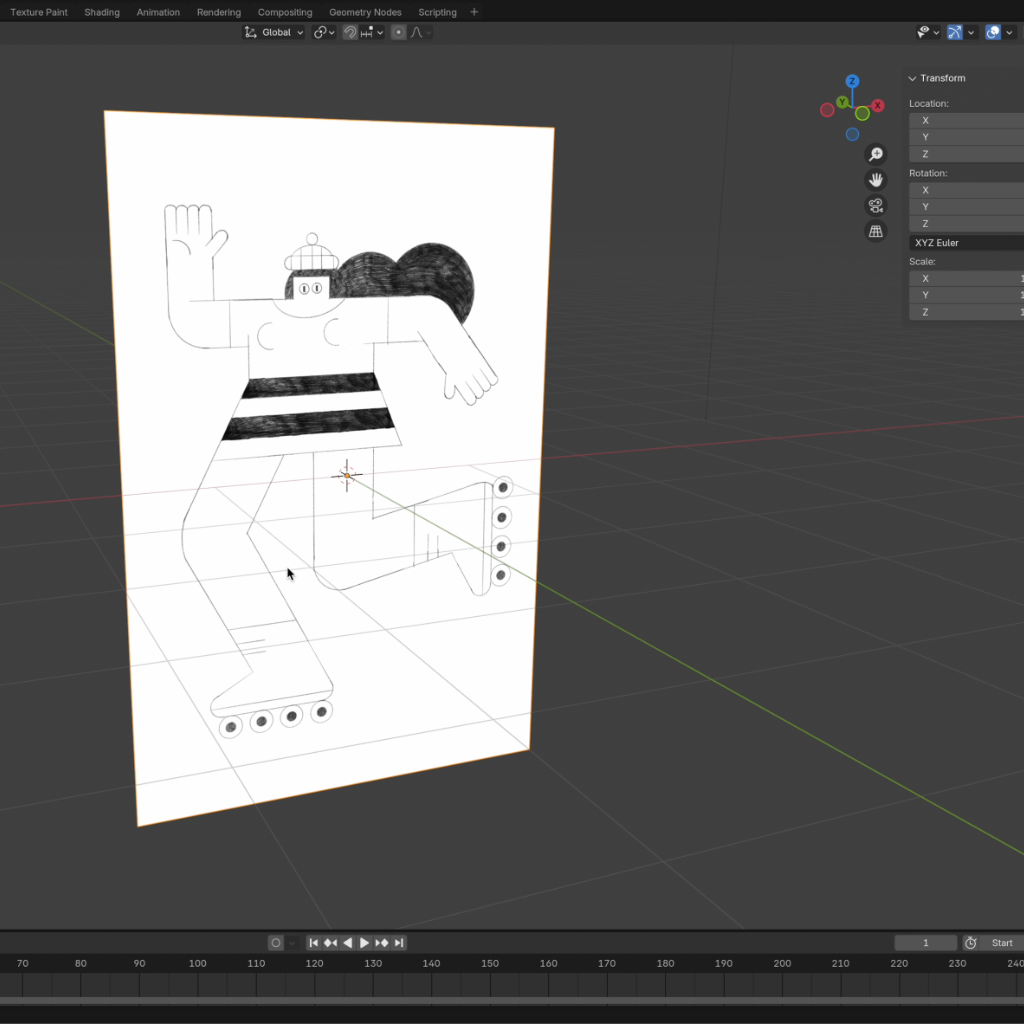The image size is (1024, 1024).
Task: Open the Shading workspace tab
Action: (102, 12)
